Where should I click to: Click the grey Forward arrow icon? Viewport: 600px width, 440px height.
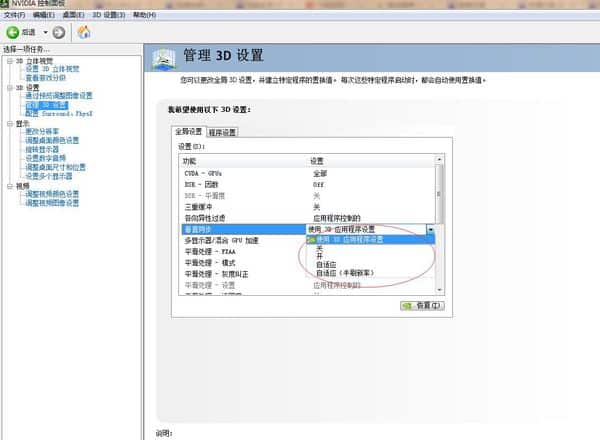pos(59,33)
